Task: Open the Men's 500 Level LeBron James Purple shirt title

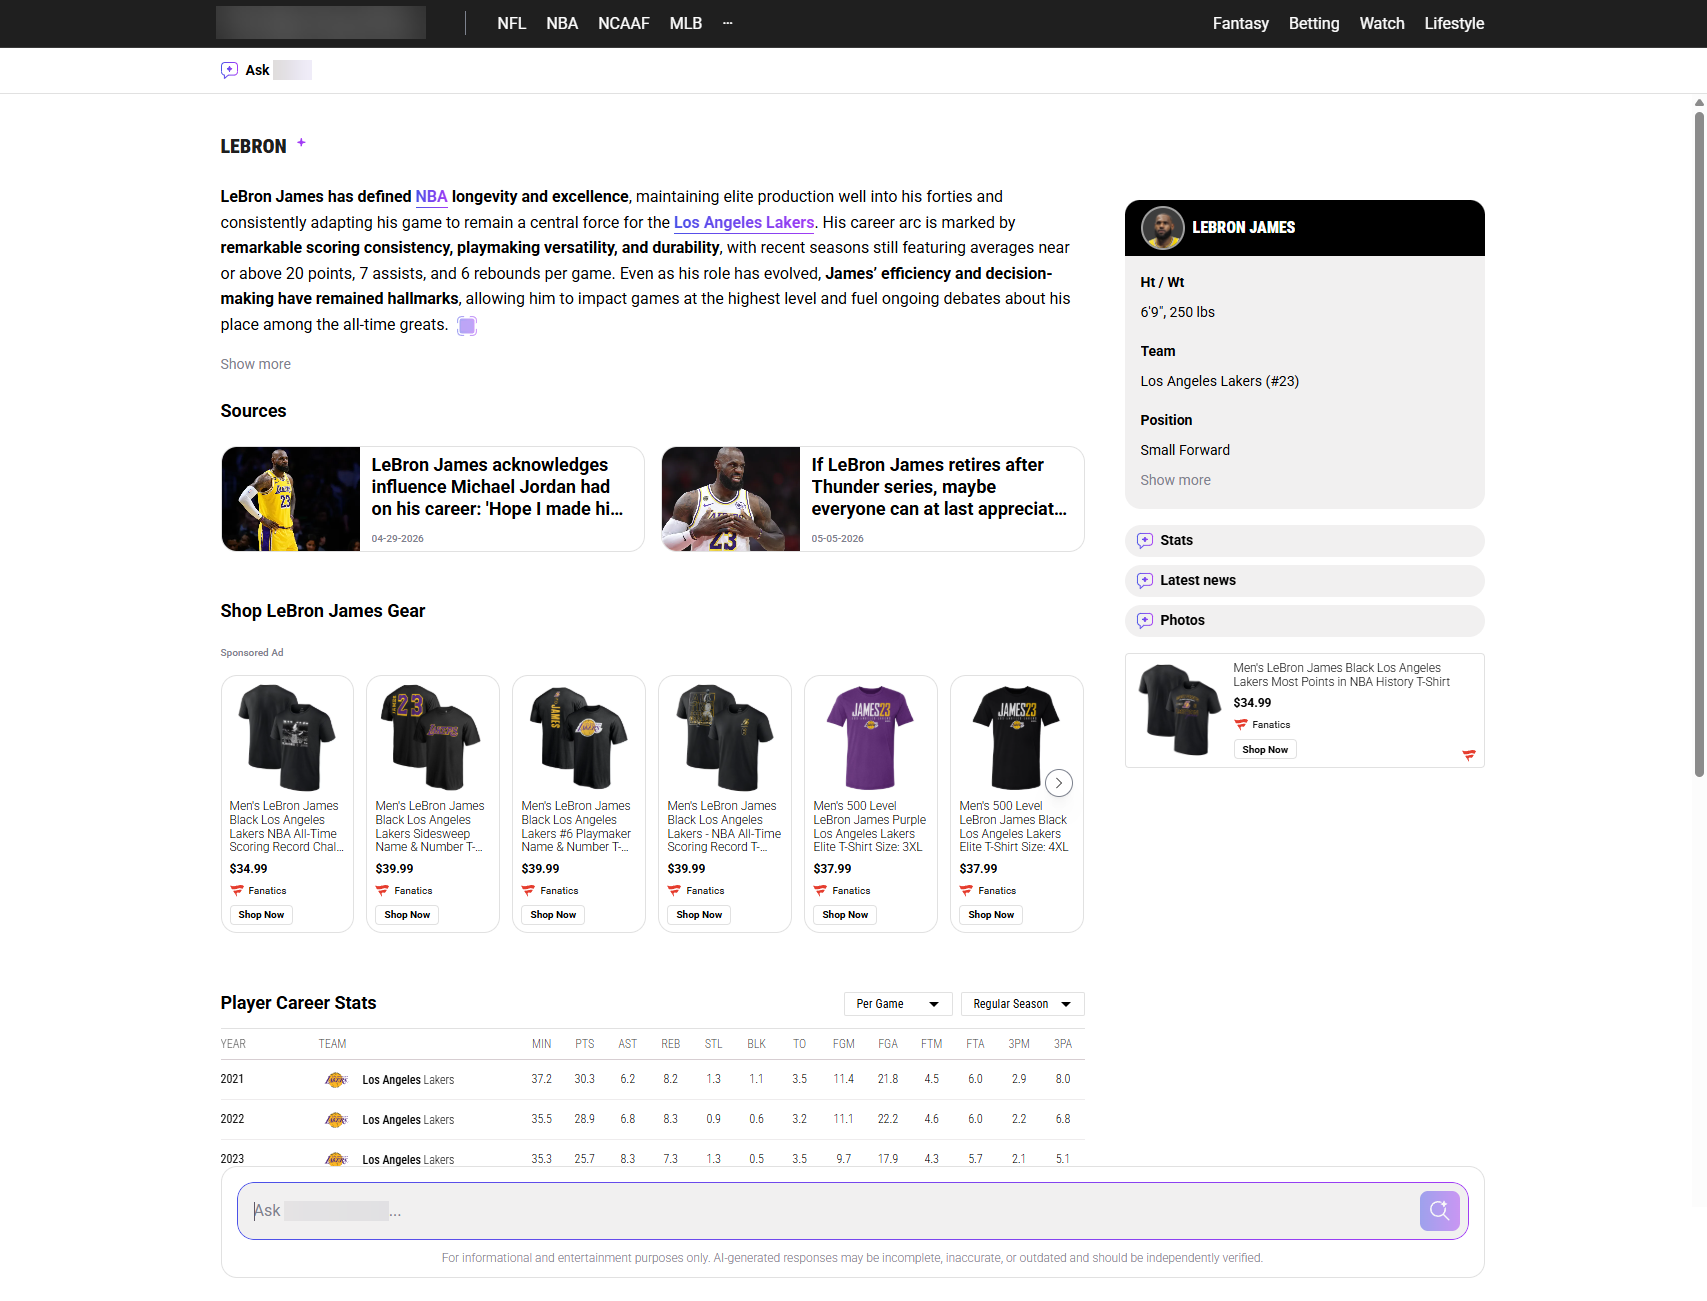Action: point(869,826)
